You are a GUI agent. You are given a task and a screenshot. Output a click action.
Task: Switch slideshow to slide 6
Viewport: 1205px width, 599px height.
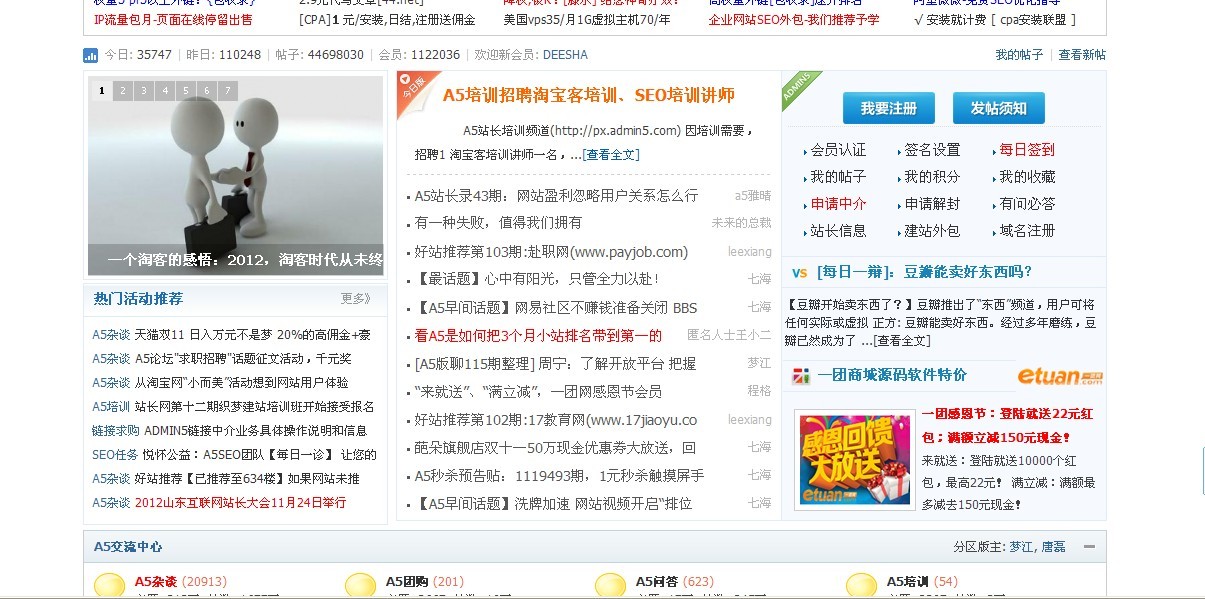coord(206,91)
